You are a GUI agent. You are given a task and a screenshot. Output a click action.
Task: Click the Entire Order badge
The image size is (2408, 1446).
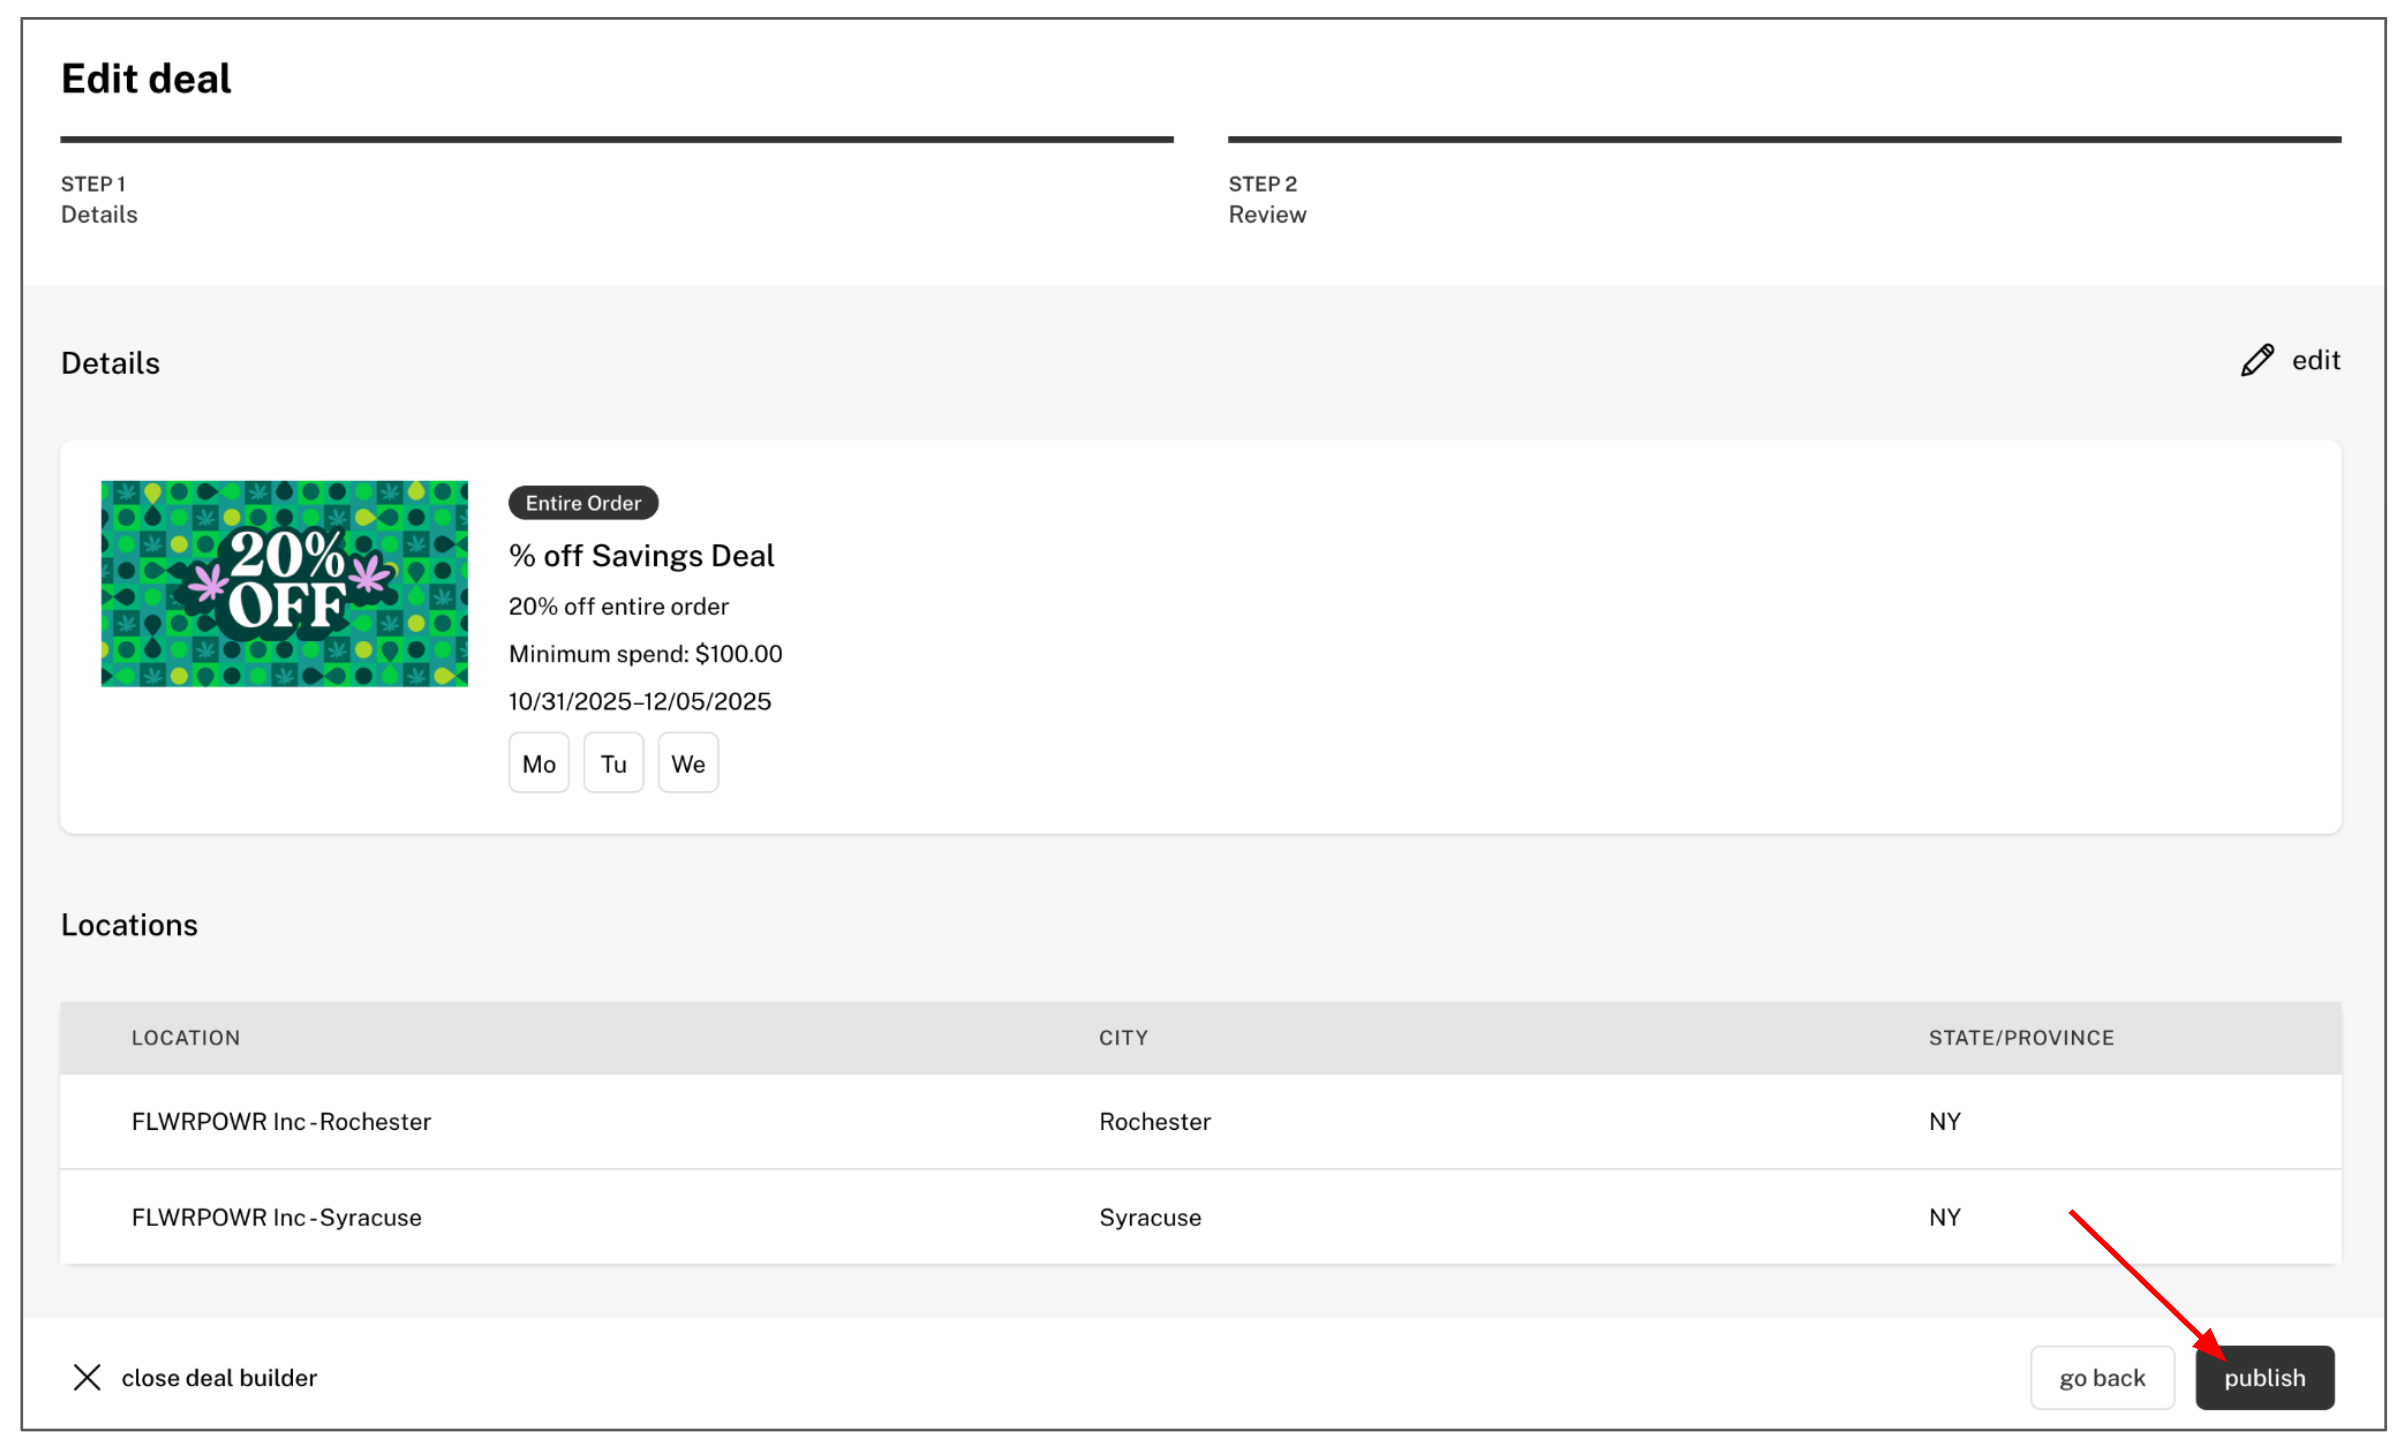coord(583,503)
